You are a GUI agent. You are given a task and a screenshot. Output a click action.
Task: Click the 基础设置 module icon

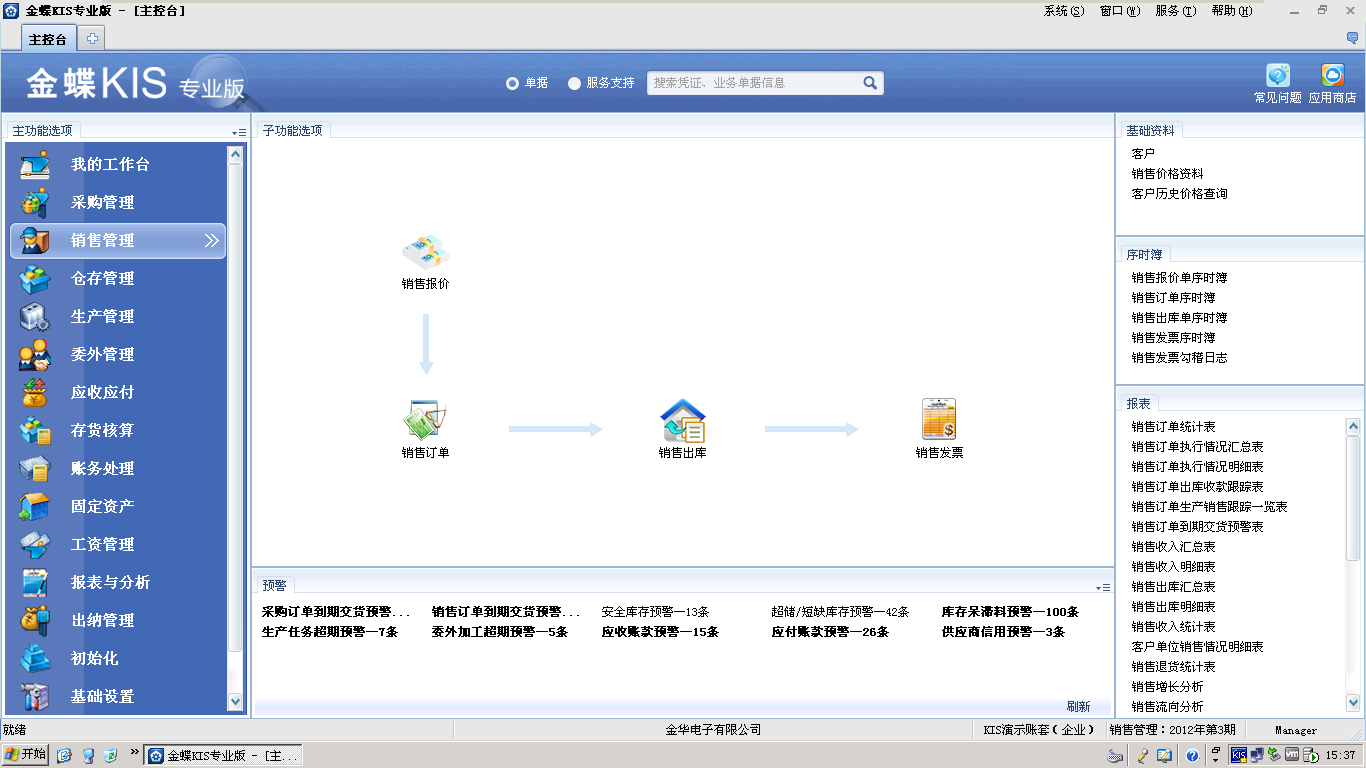tap(35, 696)
